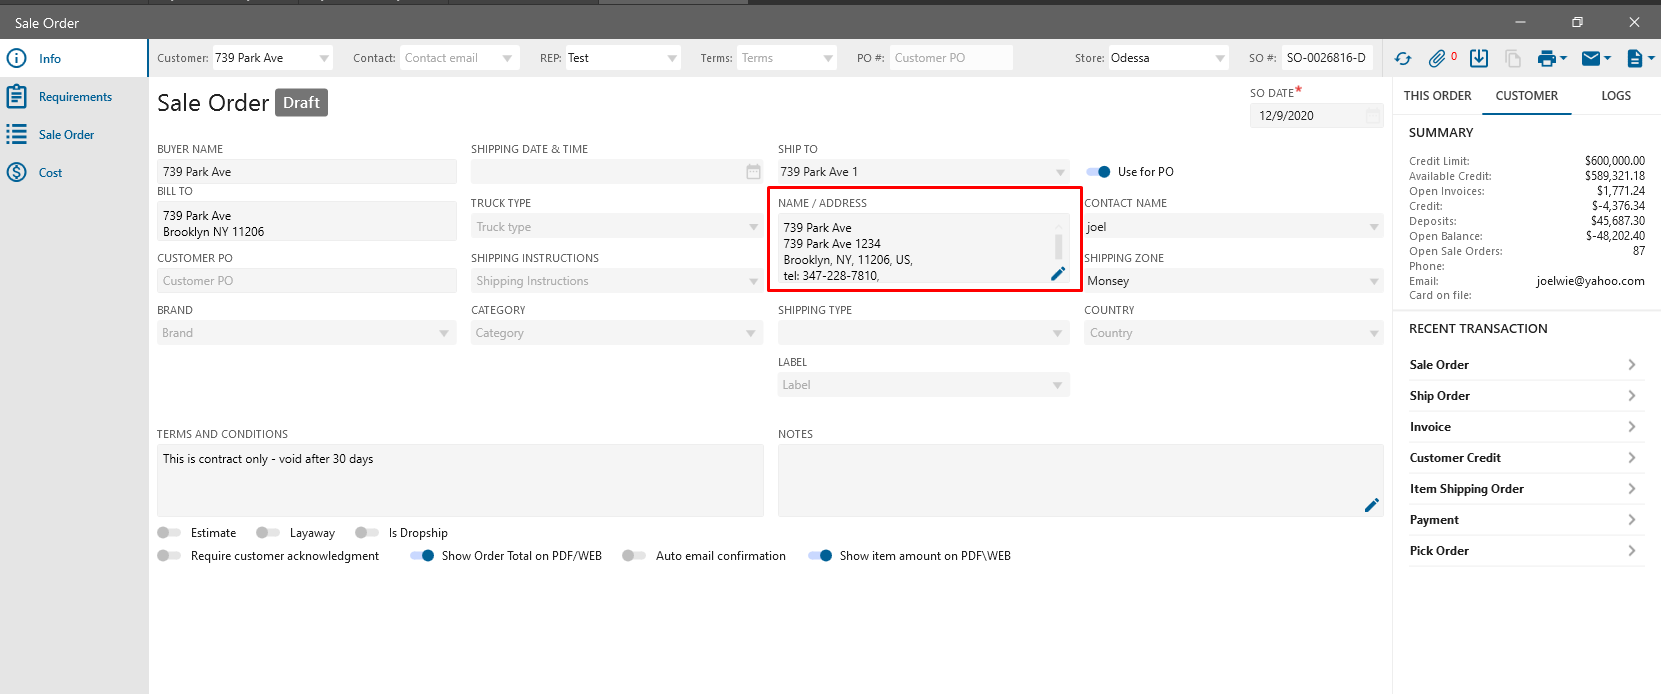
Task: Toggle the Use for PO switch
Action: pyautogui.click(x=1099, y=172)
